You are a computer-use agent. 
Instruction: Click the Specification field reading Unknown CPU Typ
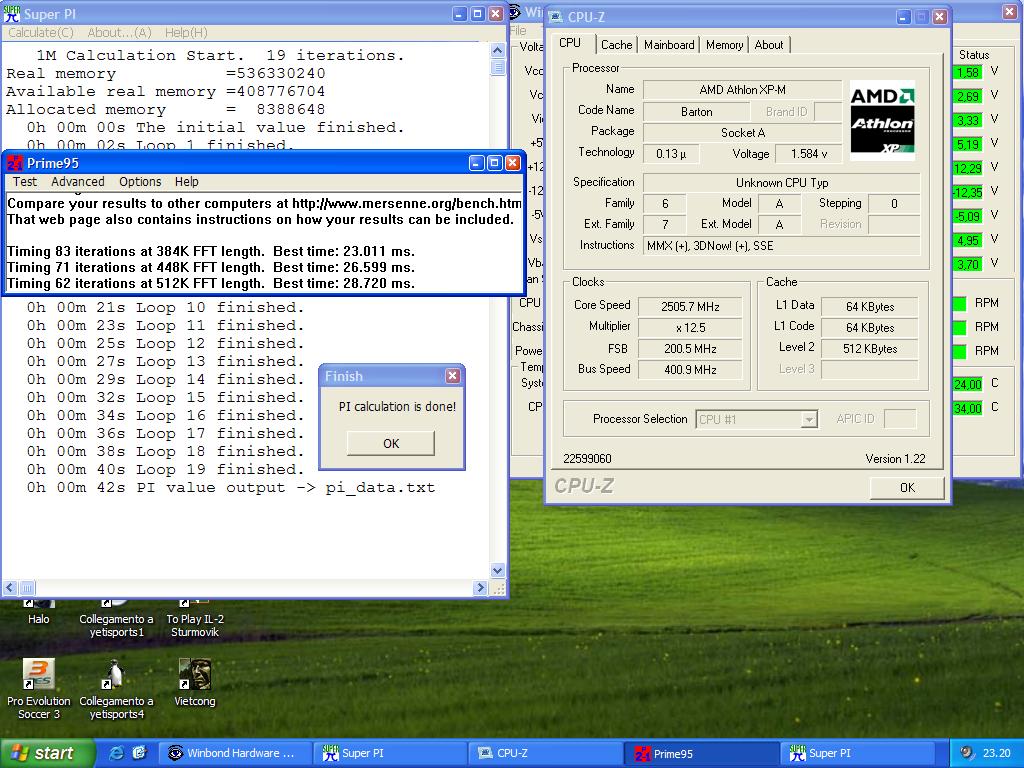[782, 183]
